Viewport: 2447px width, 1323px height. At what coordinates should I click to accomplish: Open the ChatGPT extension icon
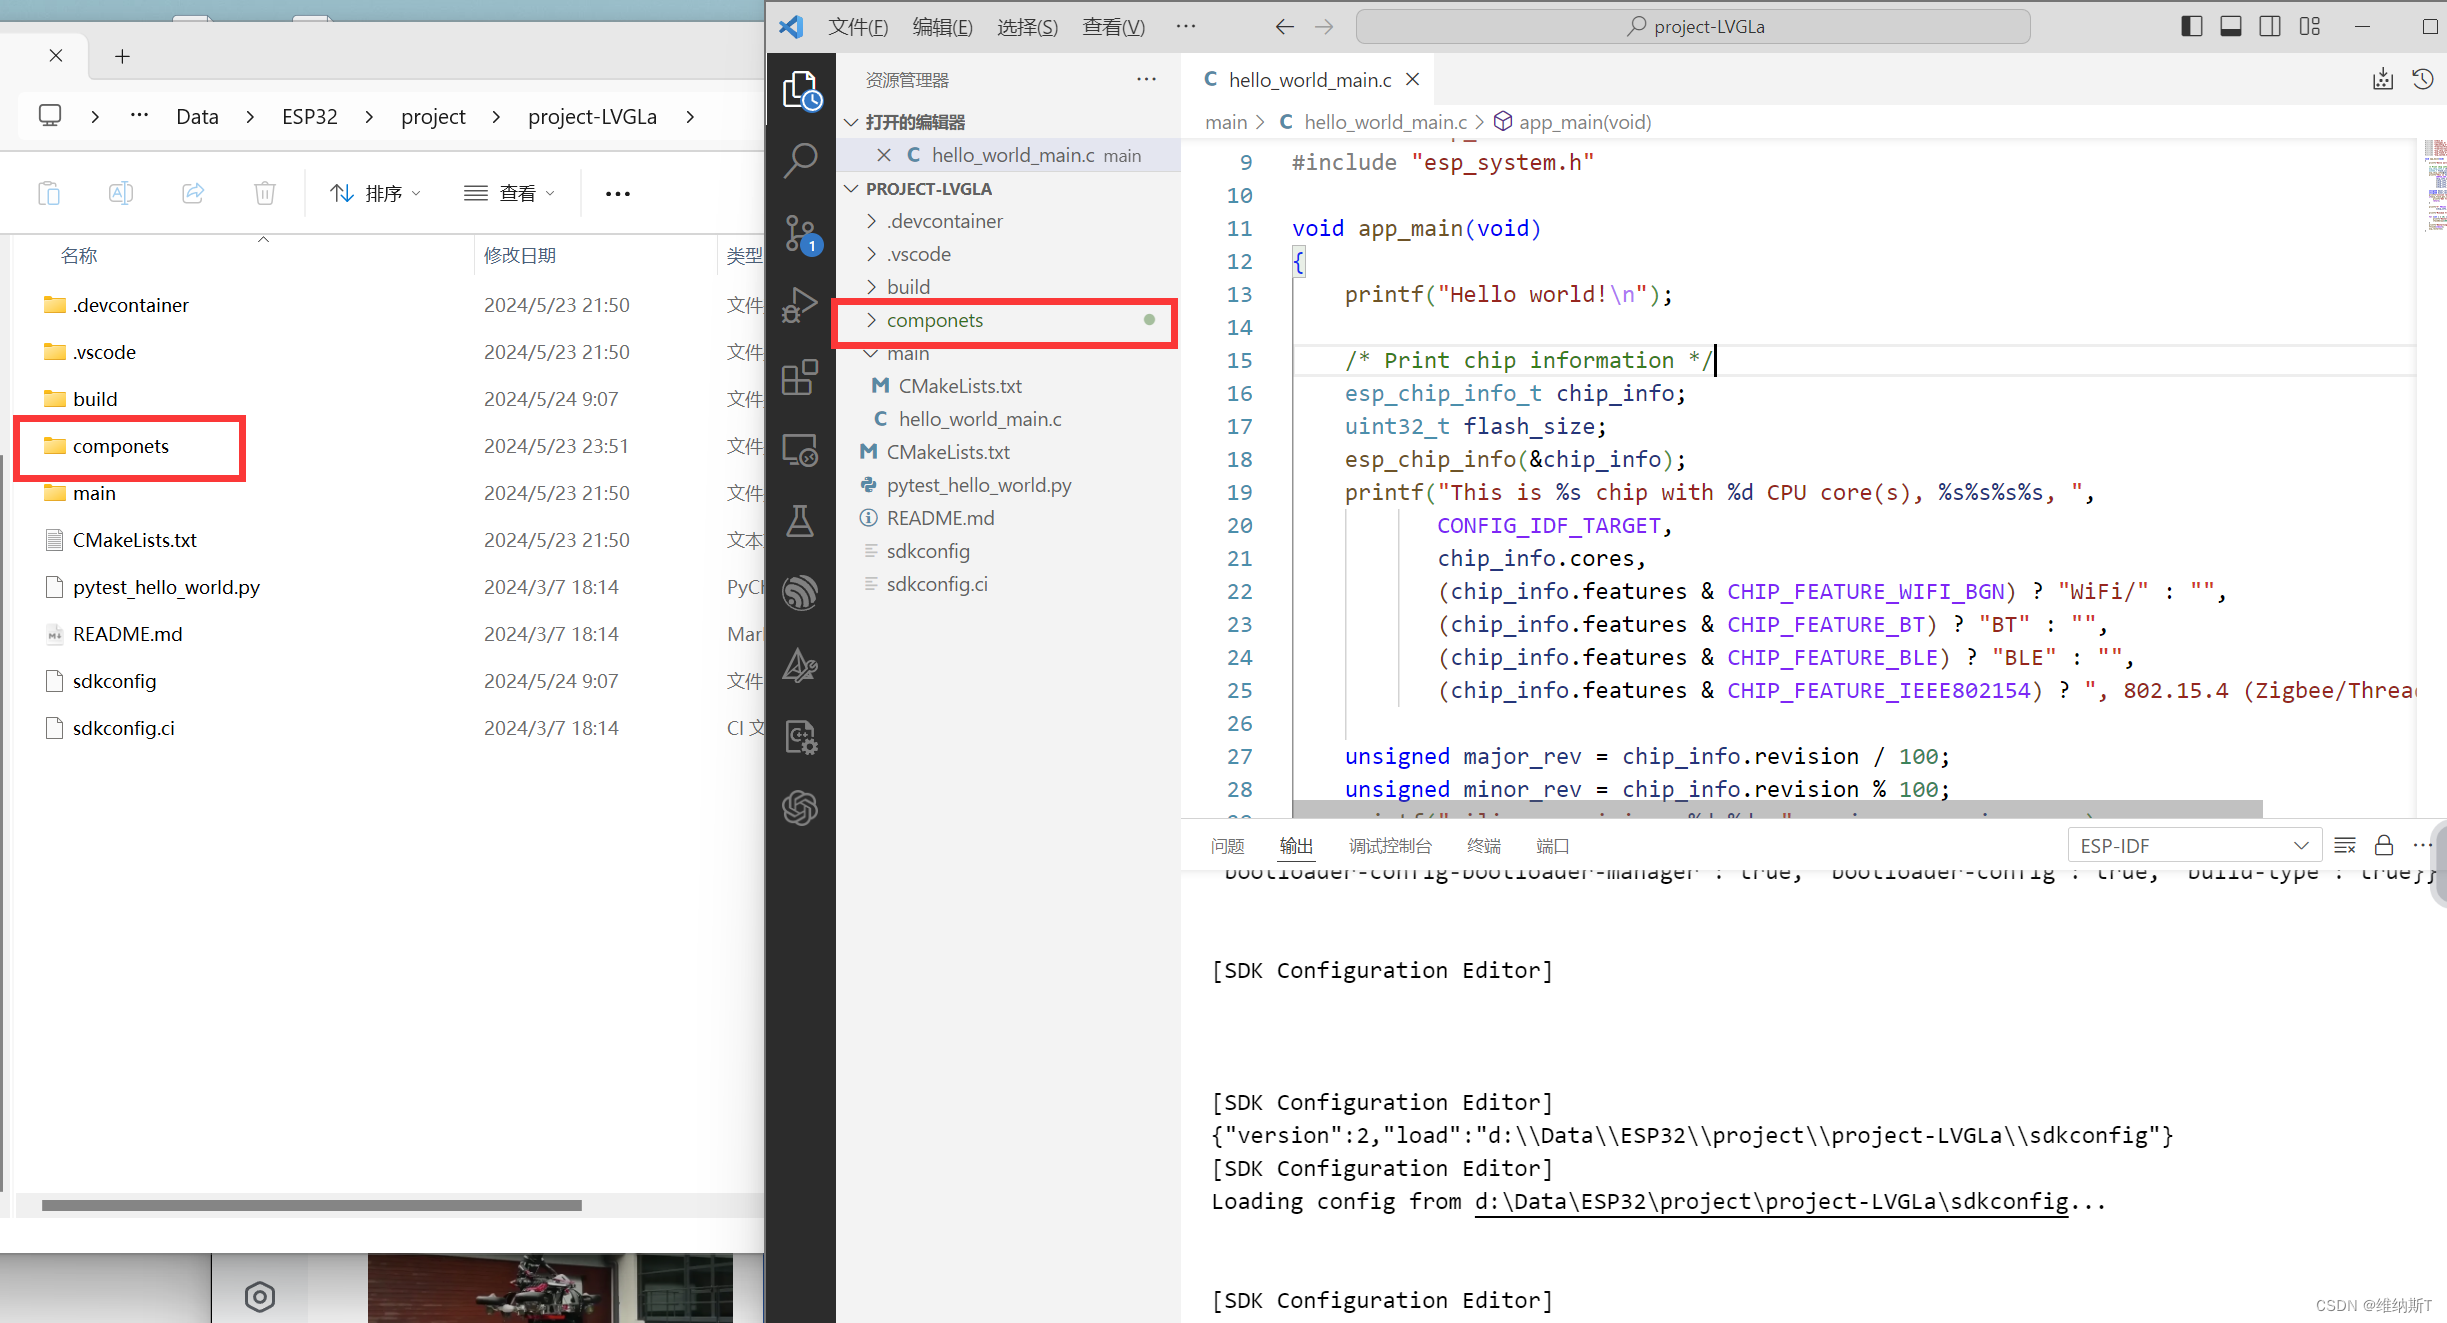tap(800, 808)
